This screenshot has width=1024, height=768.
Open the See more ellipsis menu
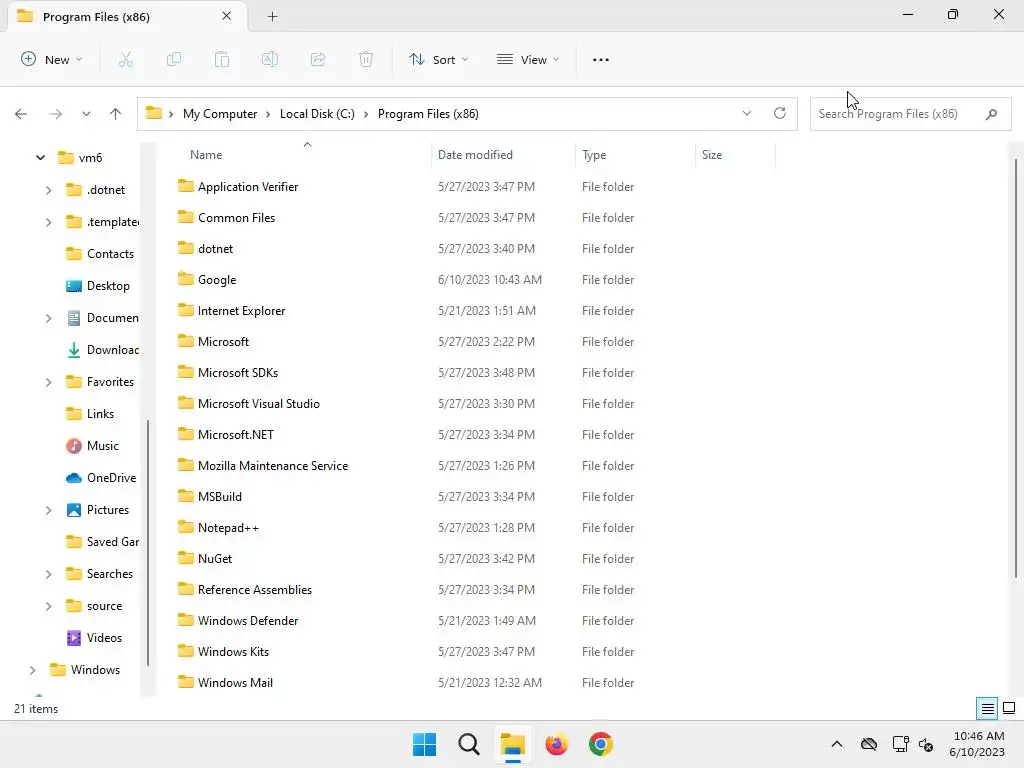(x=600, y=59)
